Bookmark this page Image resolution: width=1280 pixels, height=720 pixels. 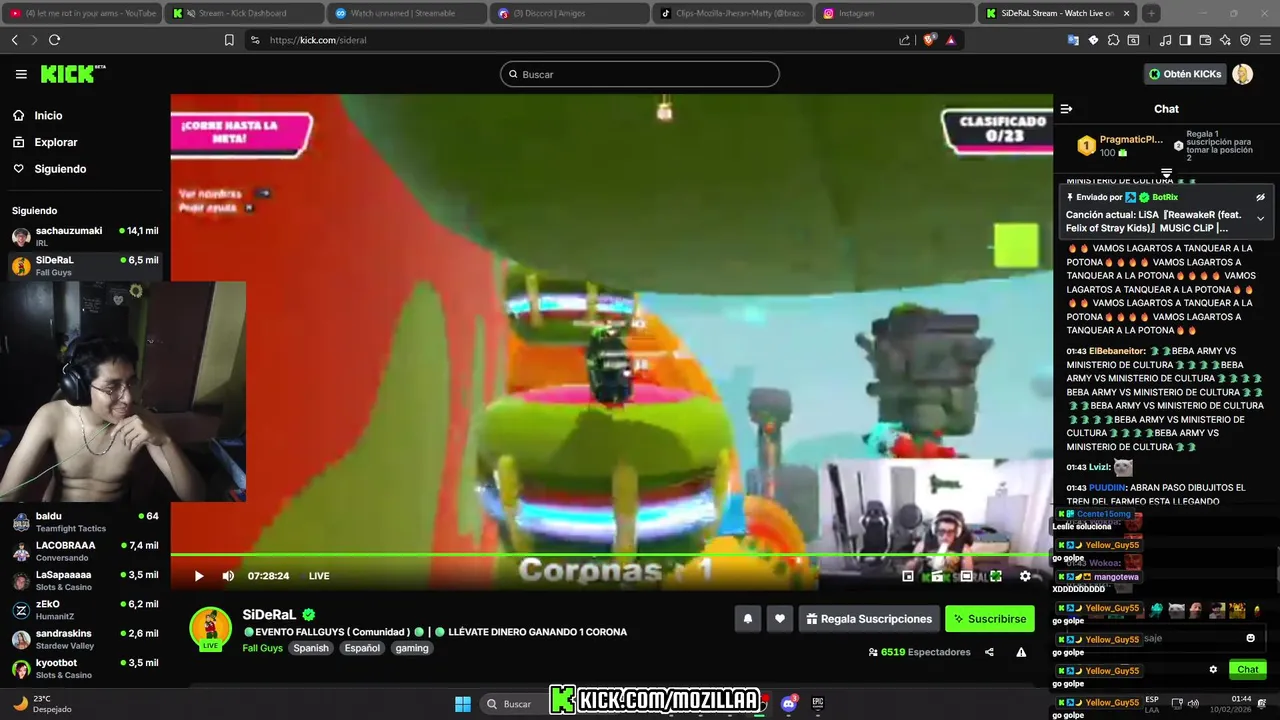[x=229, y=40]
